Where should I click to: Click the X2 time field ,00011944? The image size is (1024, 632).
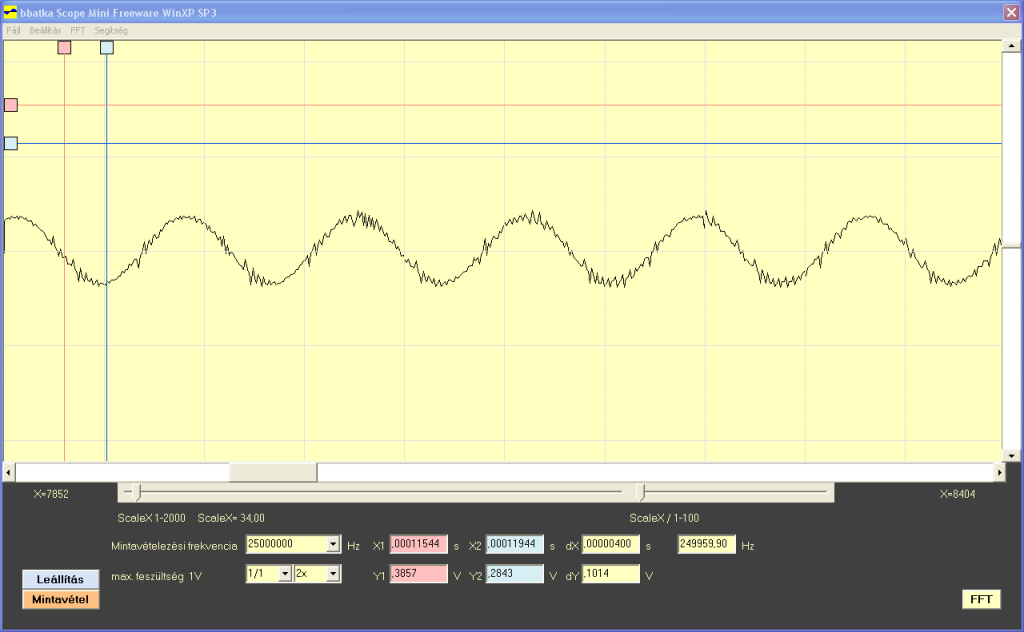point(515,545)
